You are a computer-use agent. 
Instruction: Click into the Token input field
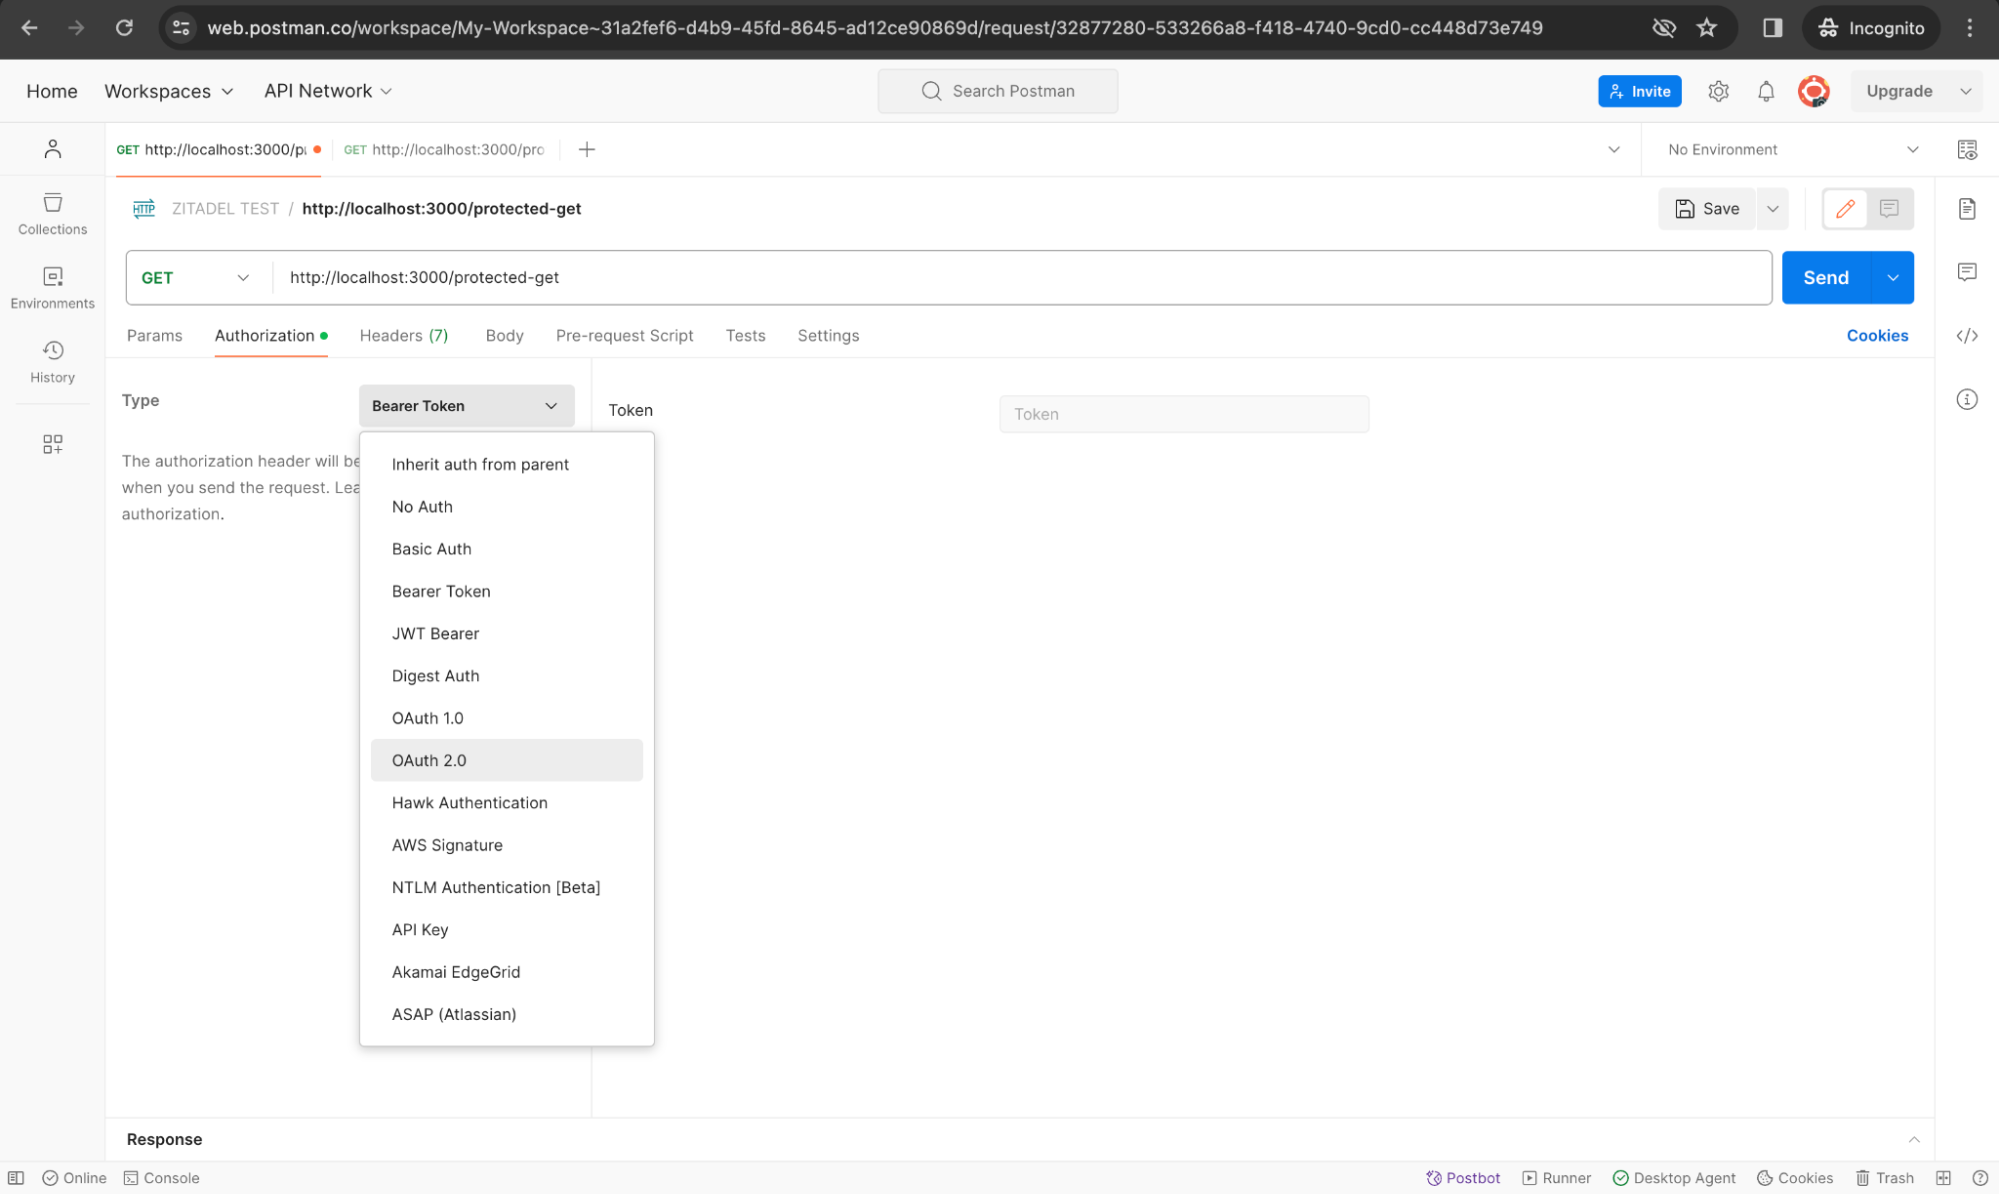coord(1184,414)
